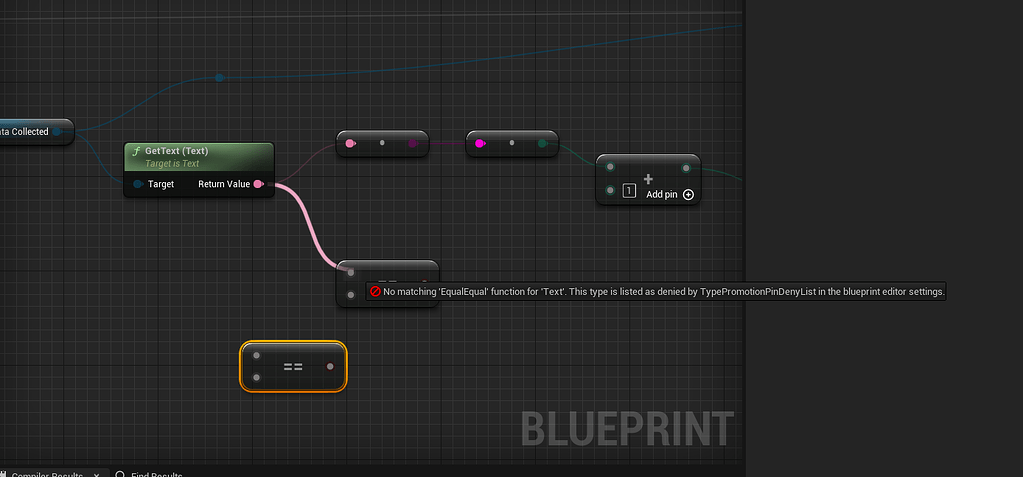Click the pink input pin of first conversion node
The image size is (1023, 477).
[x=349, y=144]
